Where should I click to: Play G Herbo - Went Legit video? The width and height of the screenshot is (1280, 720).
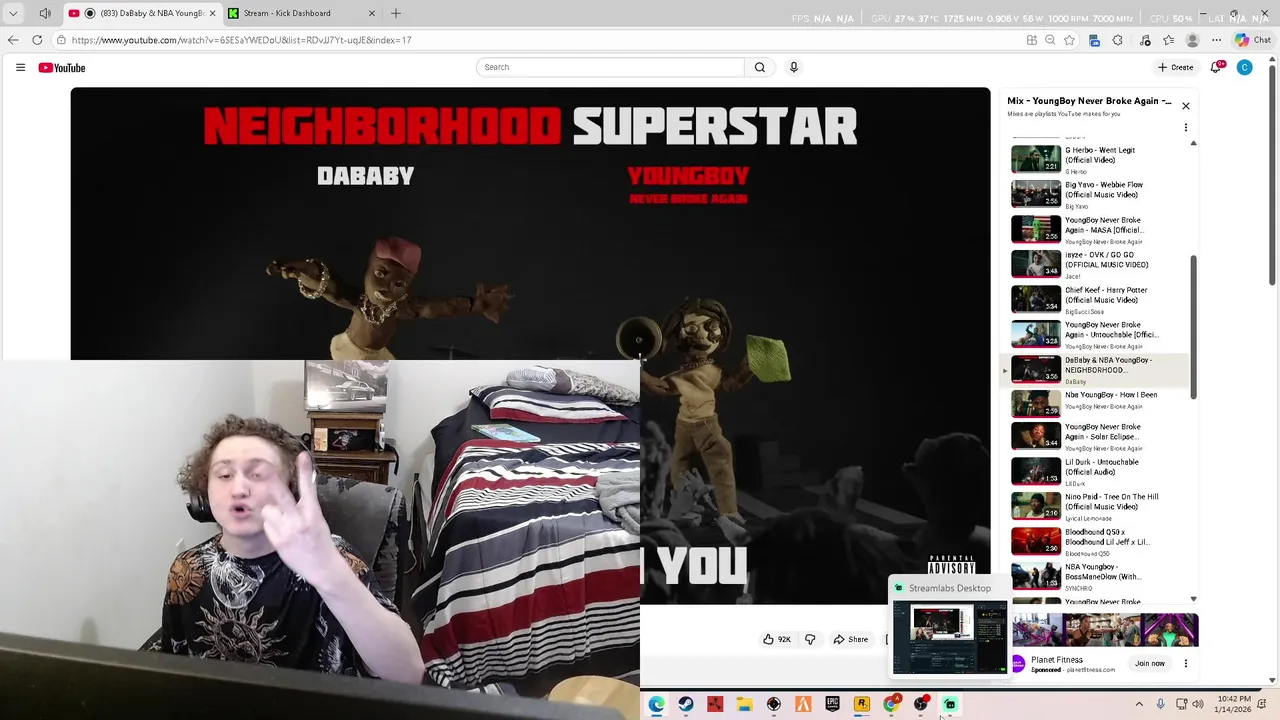[x=1095, y=159]
